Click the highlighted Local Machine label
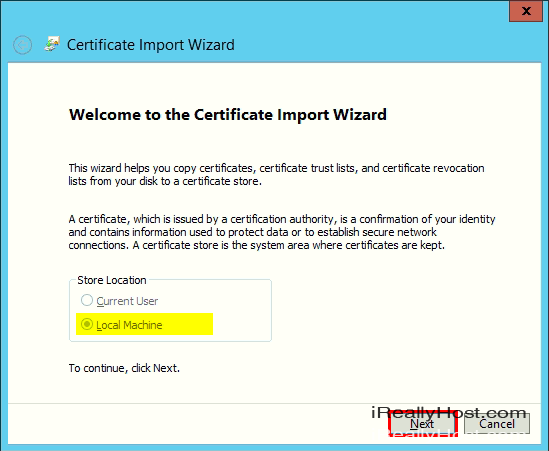Screen dimensions: 549x451 coord(129,325)
